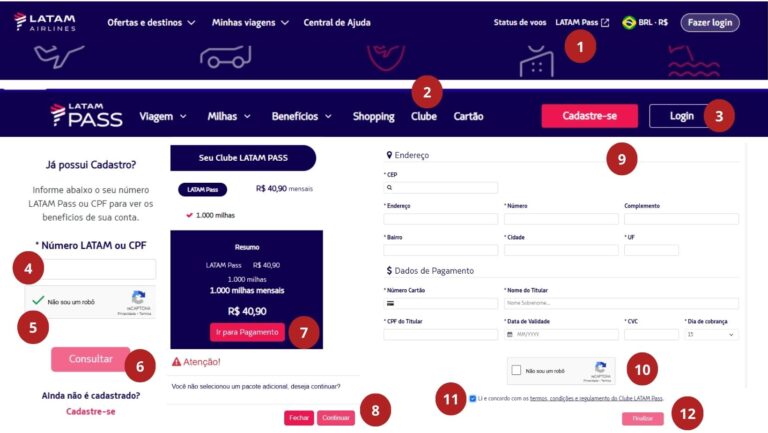Click the magnifier icon in CEP field
Screen dimensions: 768x433
pos(390,188)
